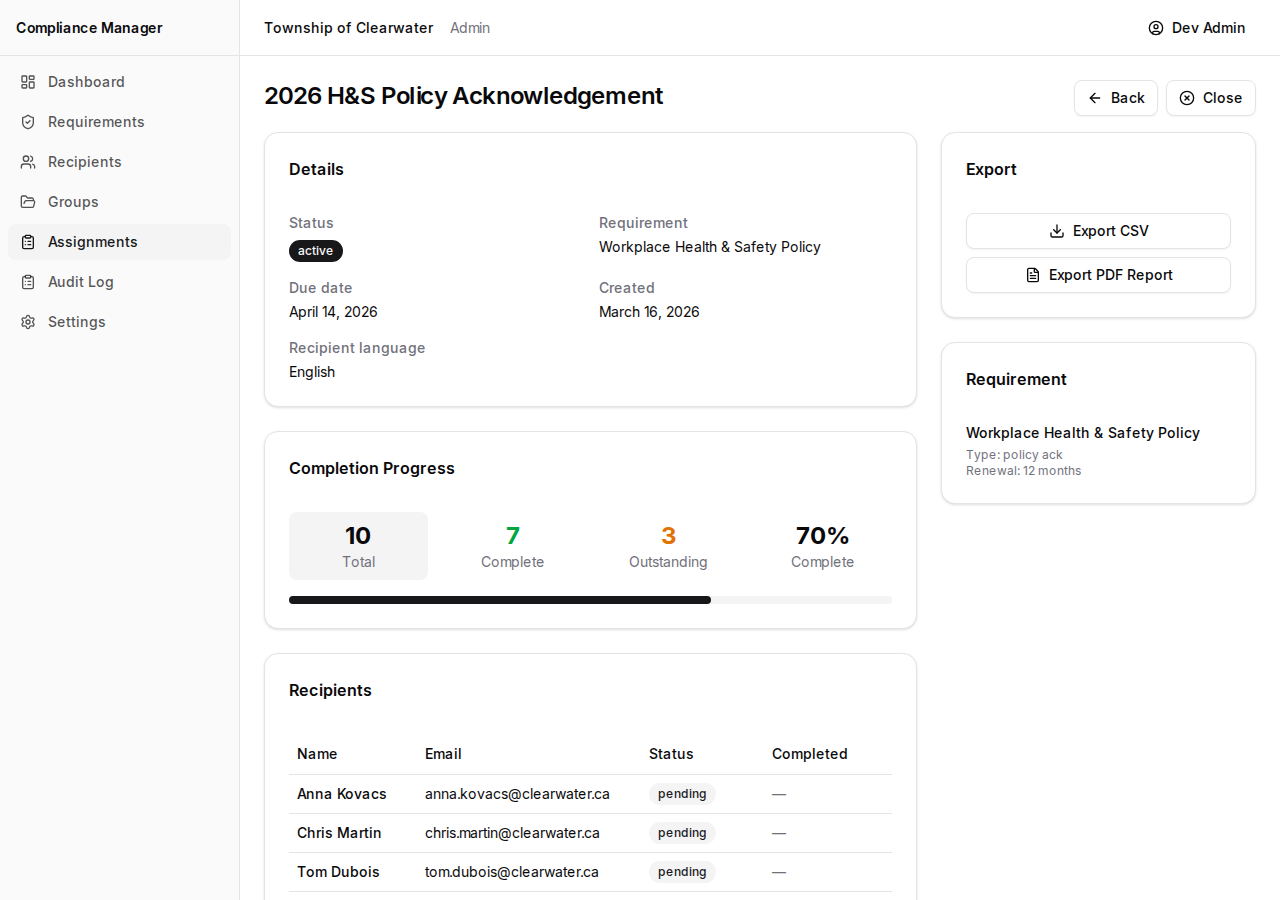Click the download icon on Export CSV
The image size is (1280, 900).
click(x=1057, y=231)
